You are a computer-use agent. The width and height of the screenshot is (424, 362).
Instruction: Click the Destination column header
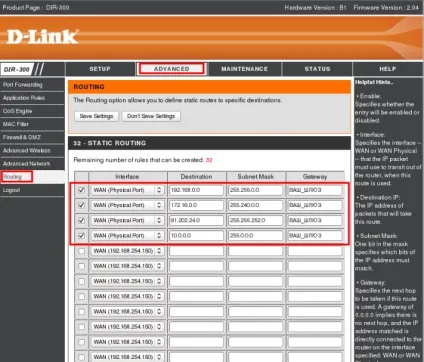pyautogui.click(x=196, y=177)
